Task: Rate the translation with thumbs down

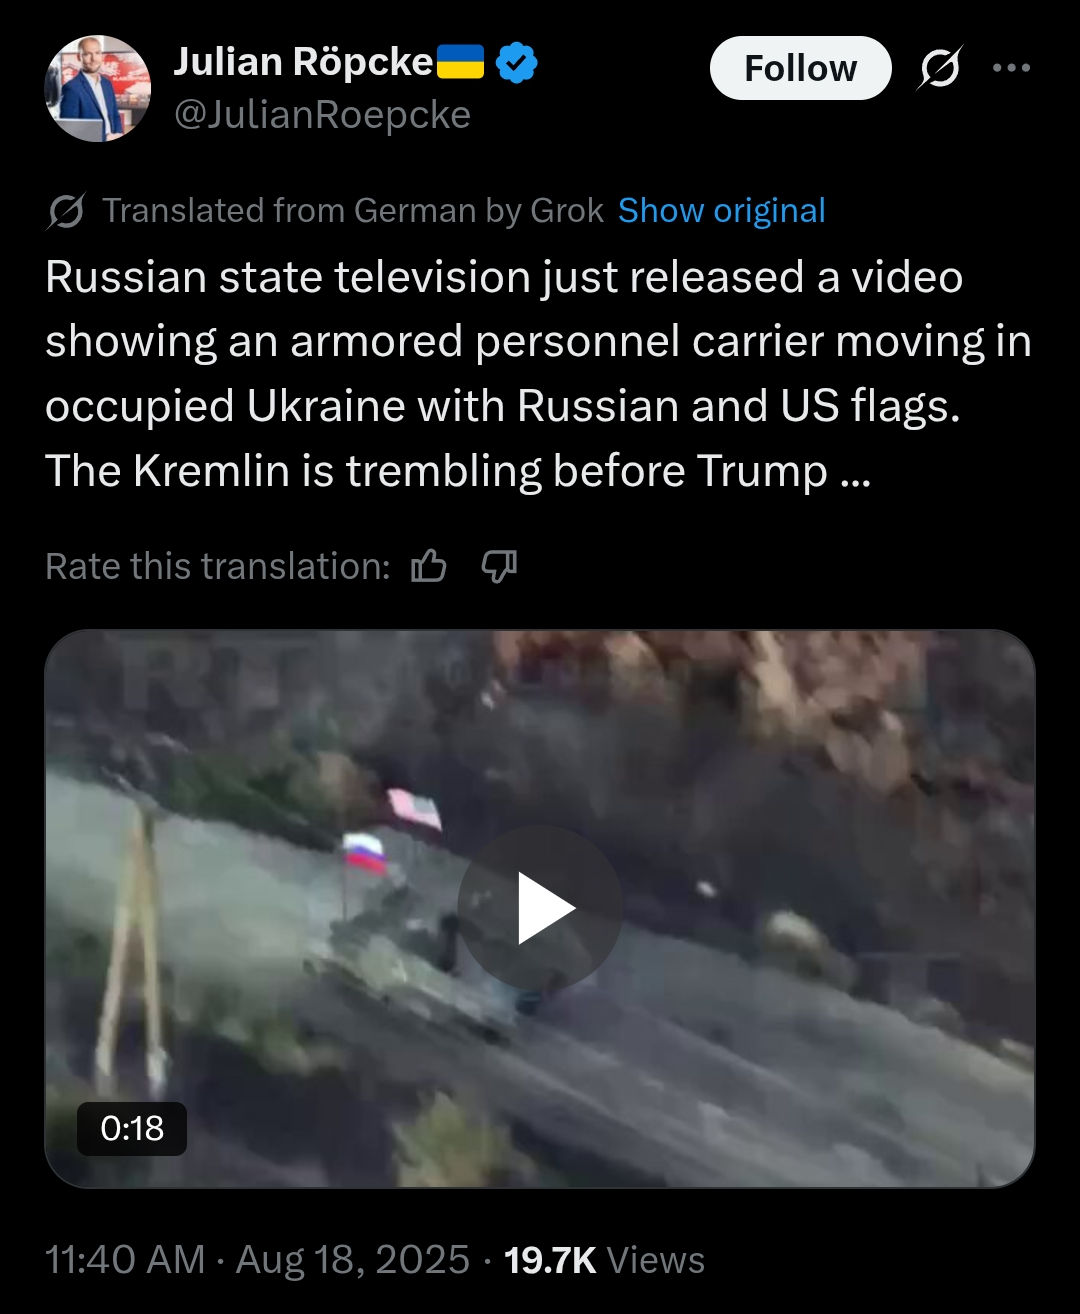Action: tap(499, 566)
